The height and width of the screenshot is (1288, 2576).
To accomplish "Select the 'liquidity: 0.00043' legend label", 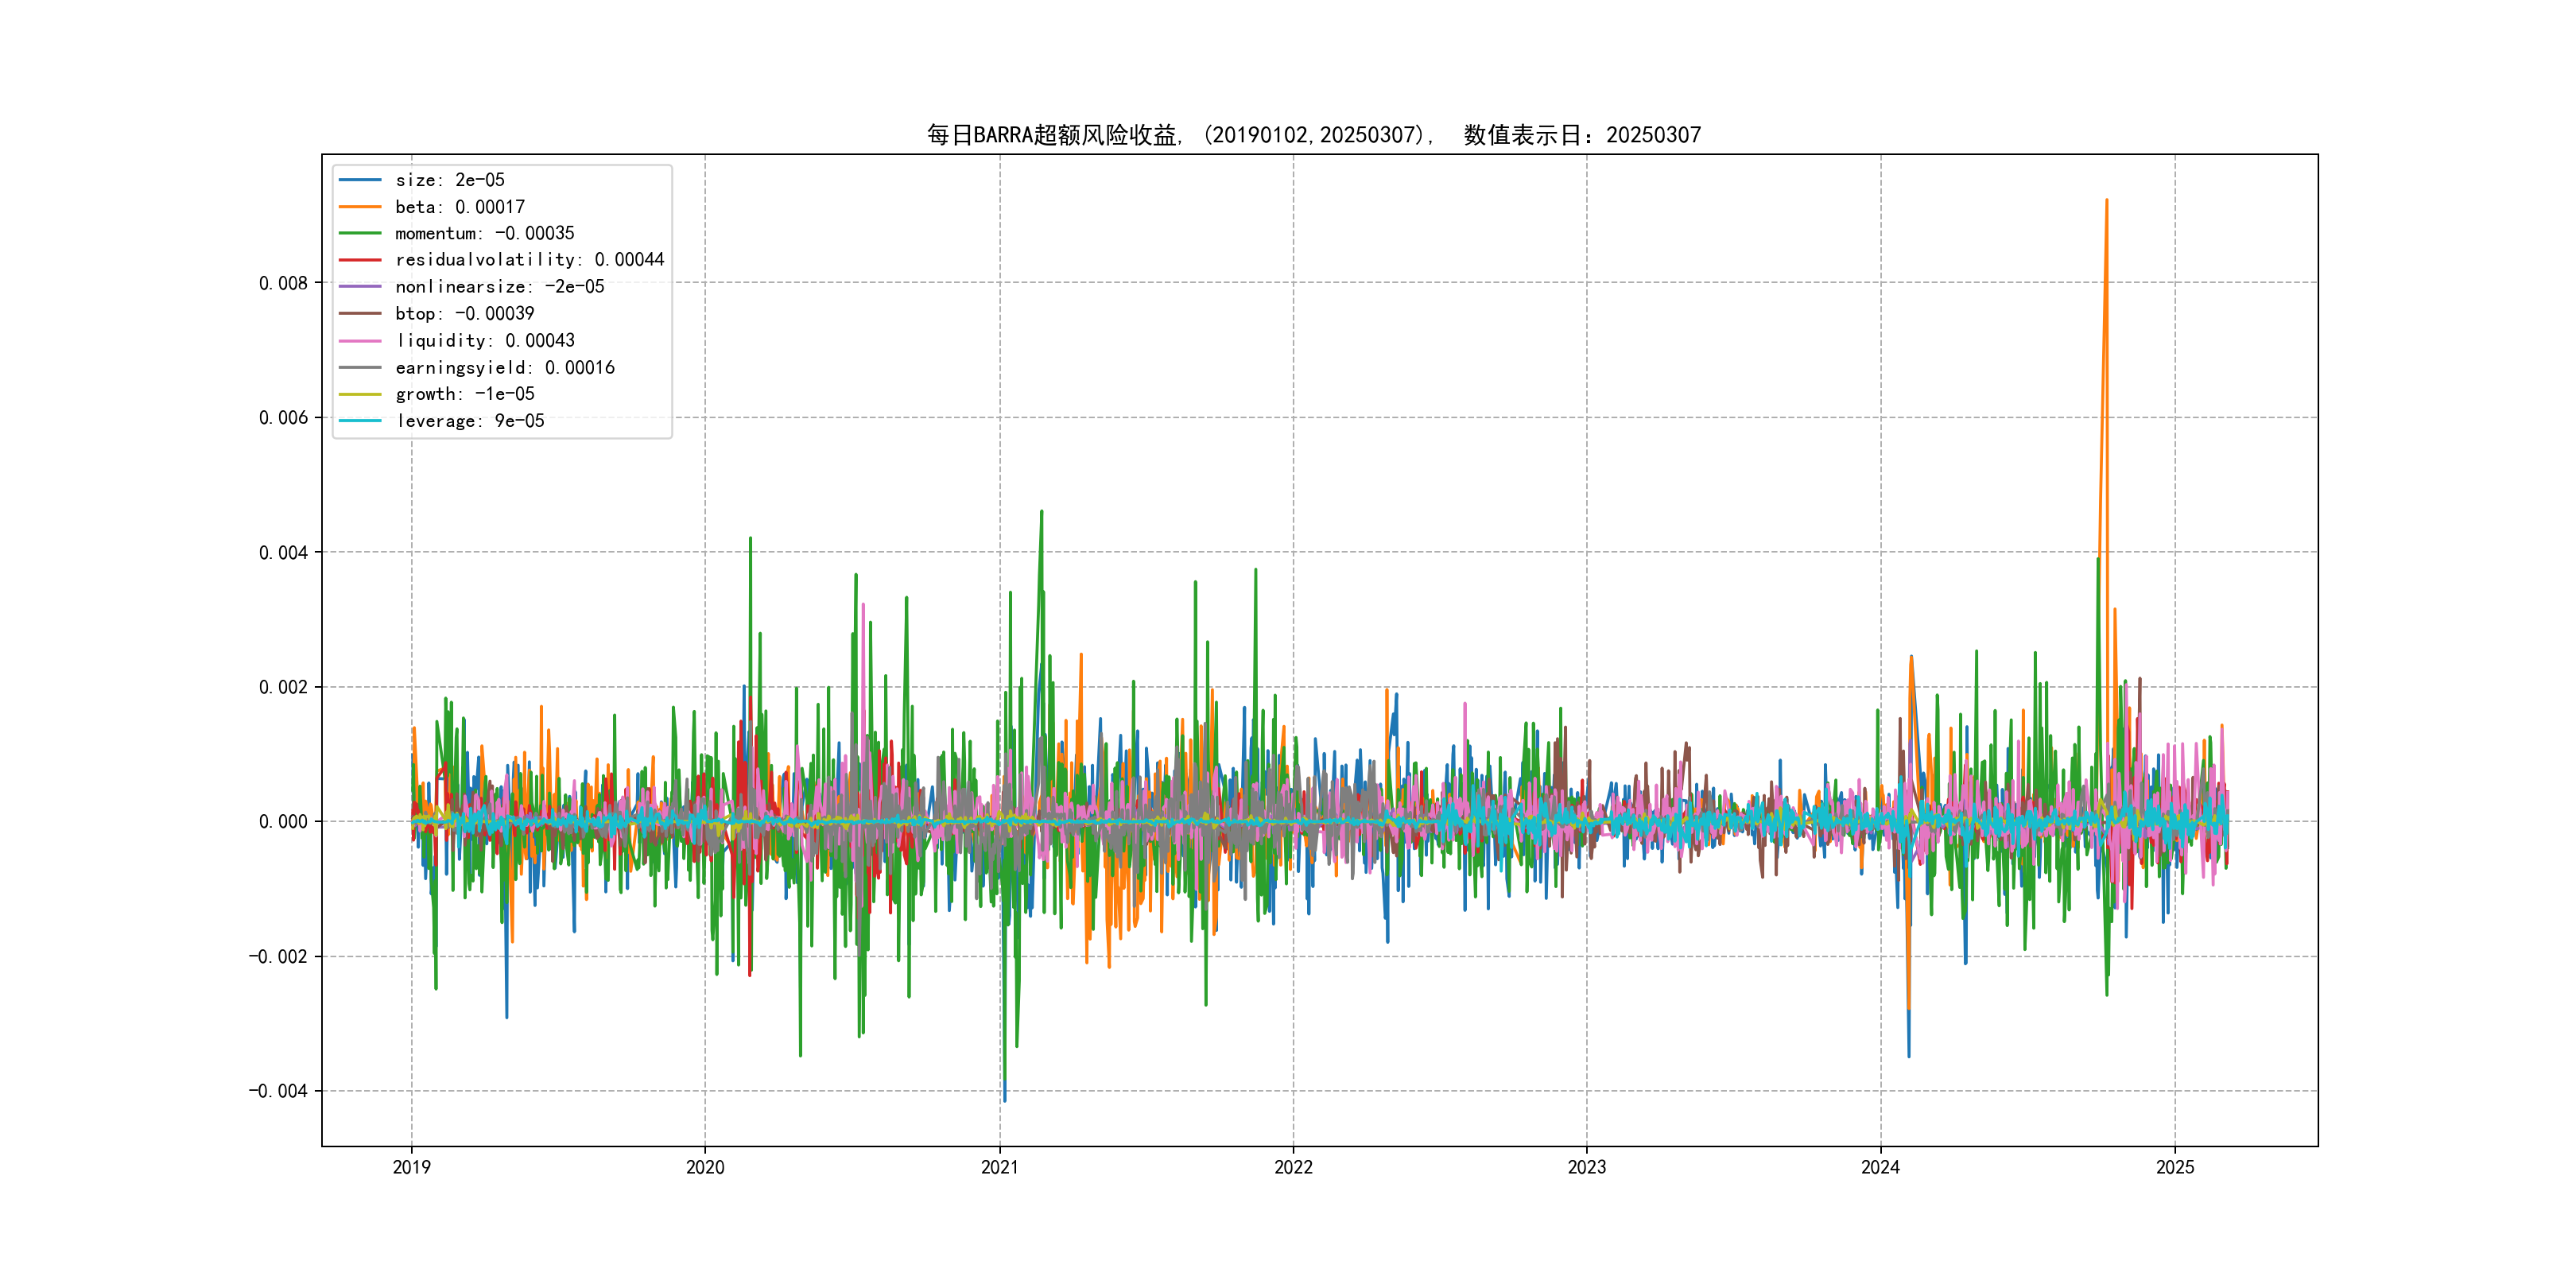I will pos(484,341).
